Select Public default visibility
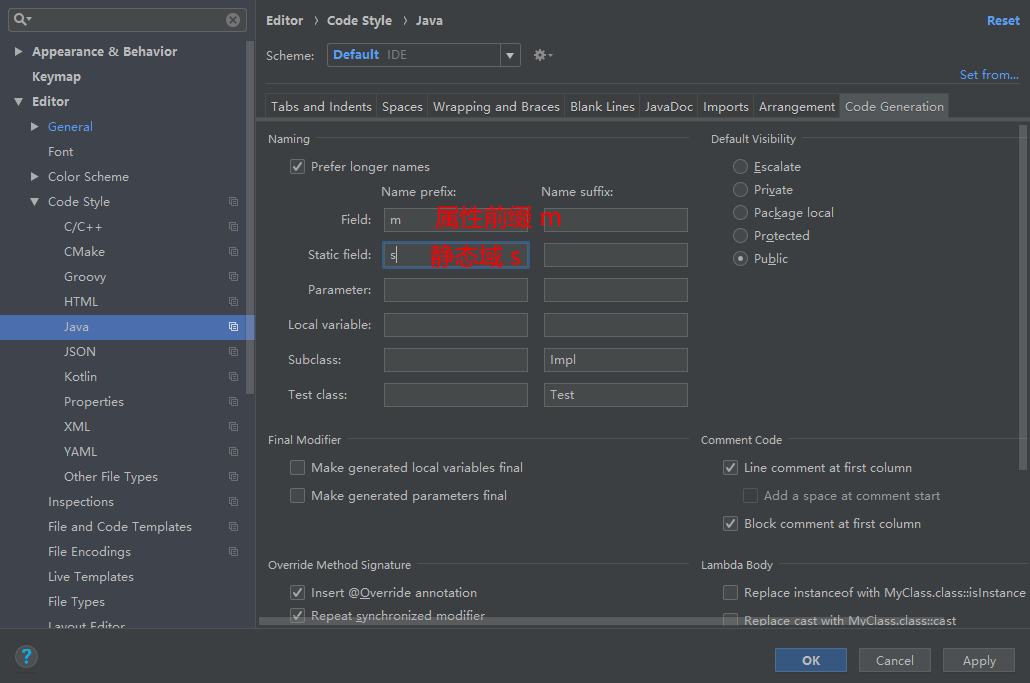Screen dimensions: 1030x683 740,259
